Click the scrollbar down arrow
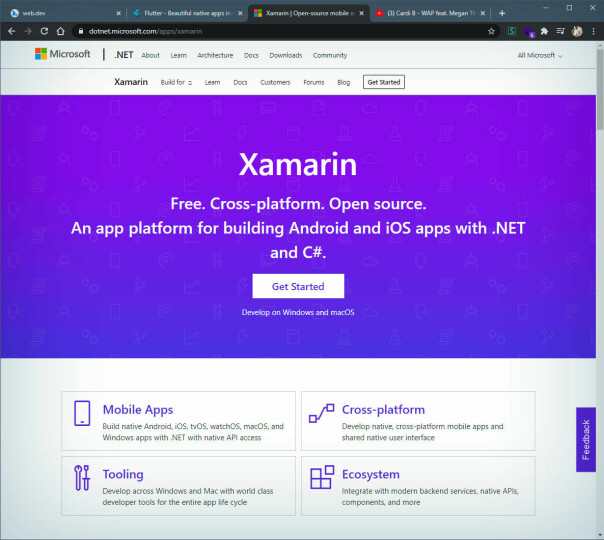The width and height of the screenshot is (604, 540). (600, 535)
